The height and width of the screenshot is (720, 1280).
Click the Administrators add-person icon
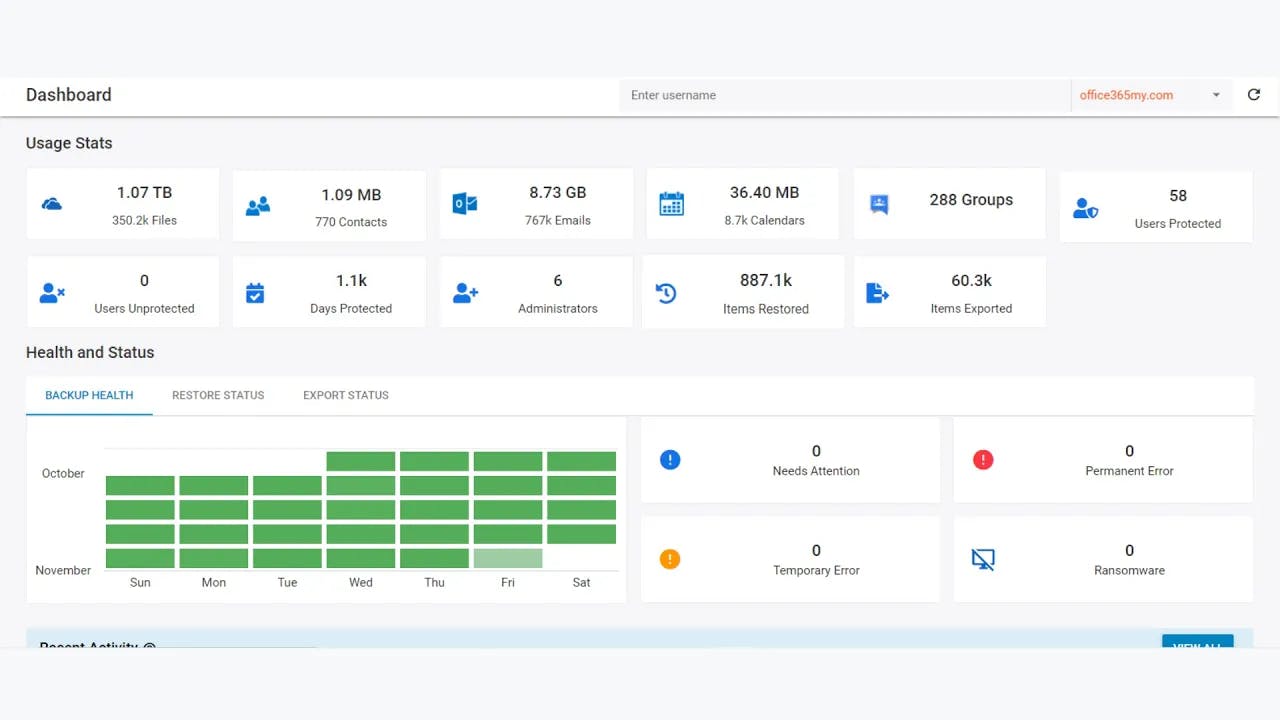pyautogui.click(x=465, y=291)
